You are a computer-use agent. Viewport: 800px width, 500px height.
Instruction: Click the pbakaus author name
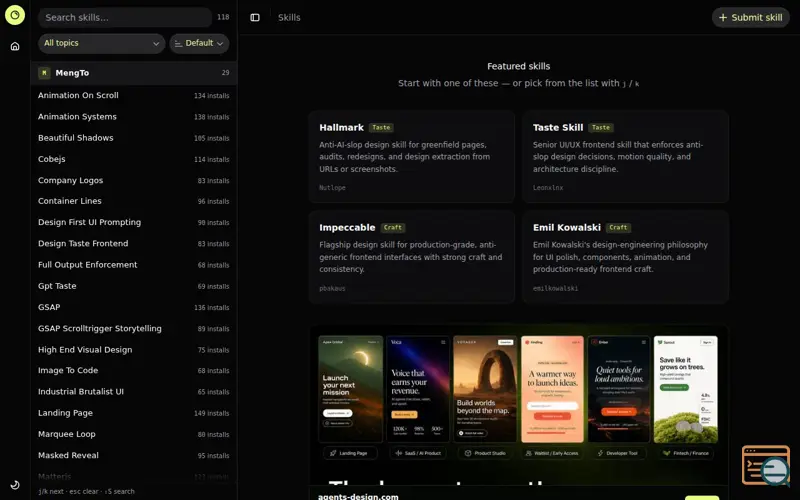click(x=332, y=288)
